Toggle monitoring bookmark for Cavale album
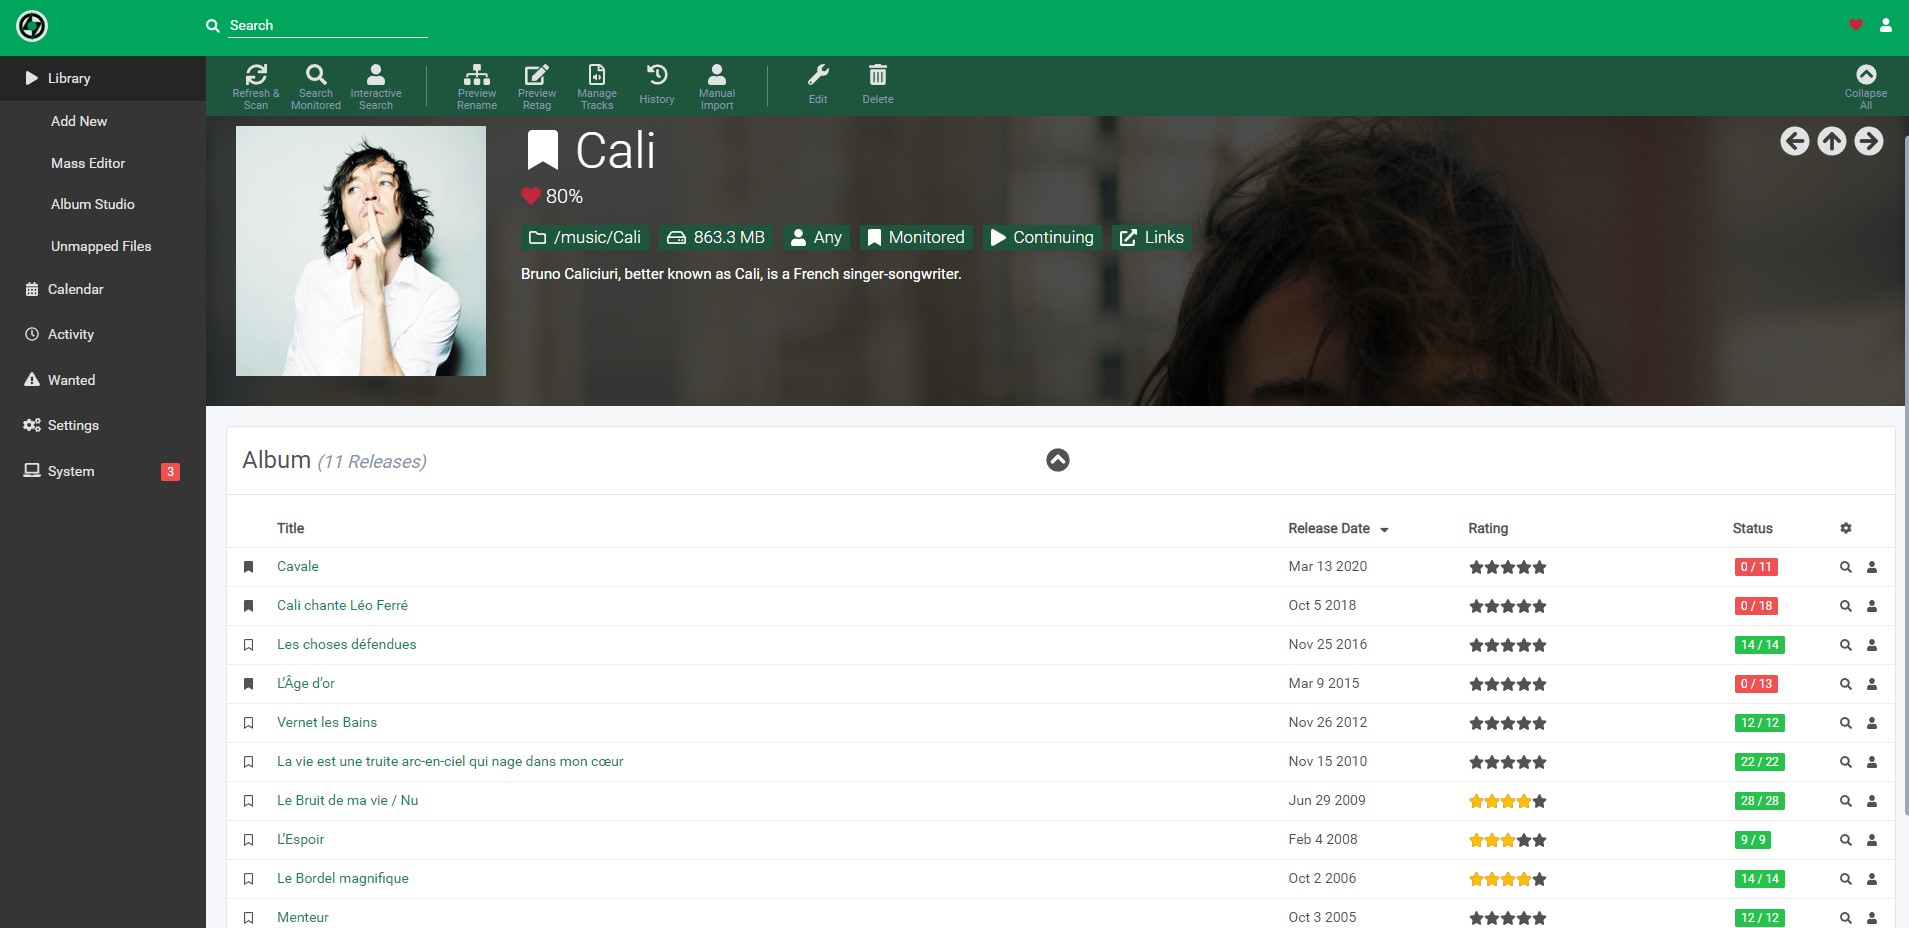Screen dimensions: 1909x928 pyautogui.click(x=249, y=567)
